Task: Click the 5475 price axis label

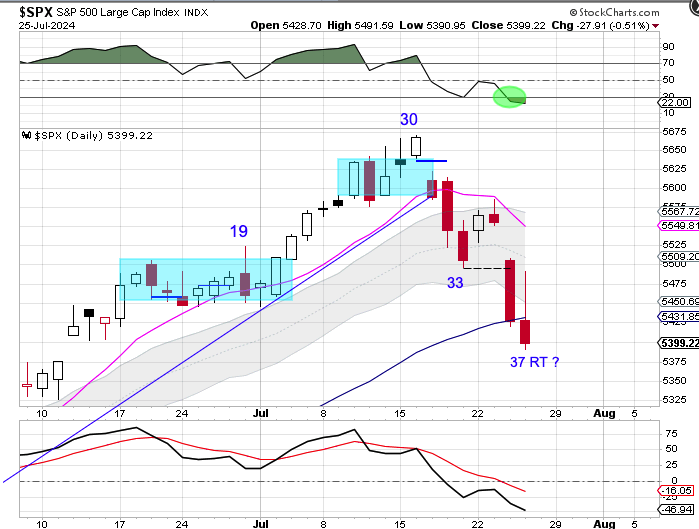Action: click(674, 283)
